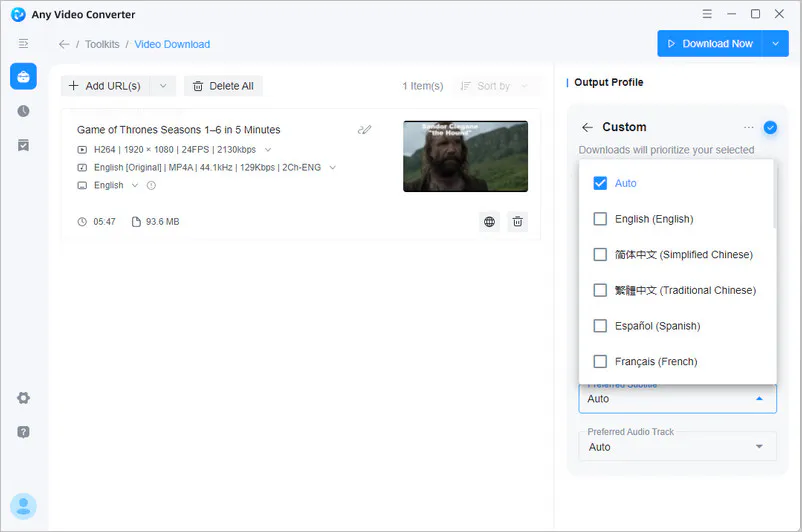Click the subtitle icon next to English
802x532 pixels.
[82, 185]
